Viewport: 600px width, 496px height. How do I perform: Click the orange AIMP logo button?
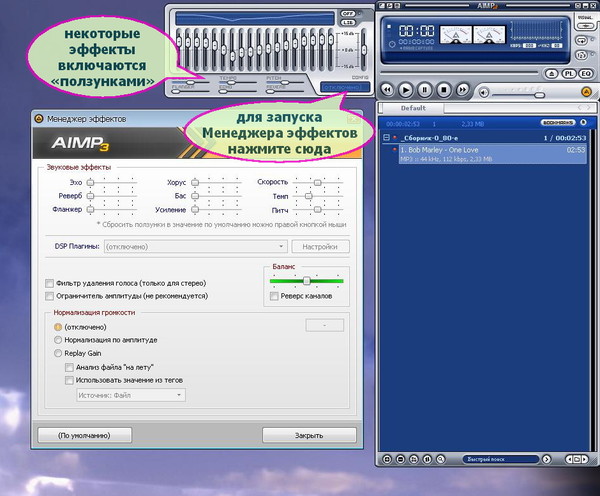tap(586, 92)
